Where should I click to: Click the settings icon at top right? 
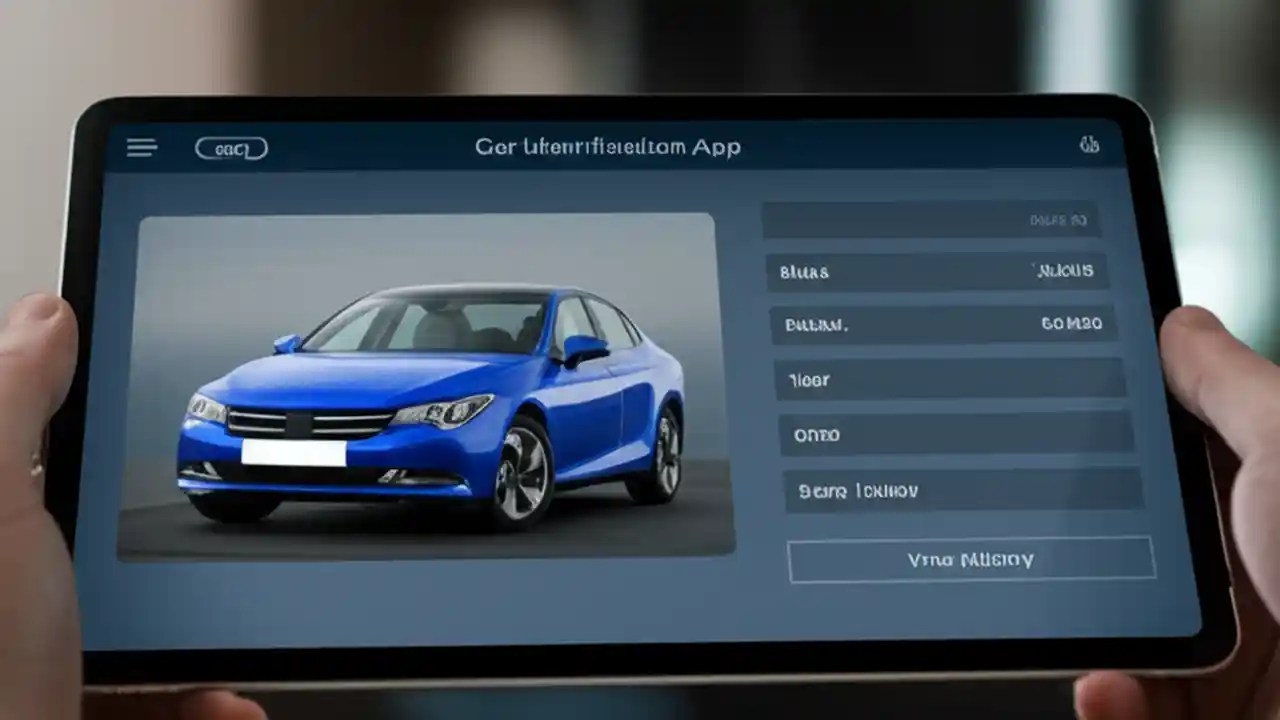coord(1089,144)
